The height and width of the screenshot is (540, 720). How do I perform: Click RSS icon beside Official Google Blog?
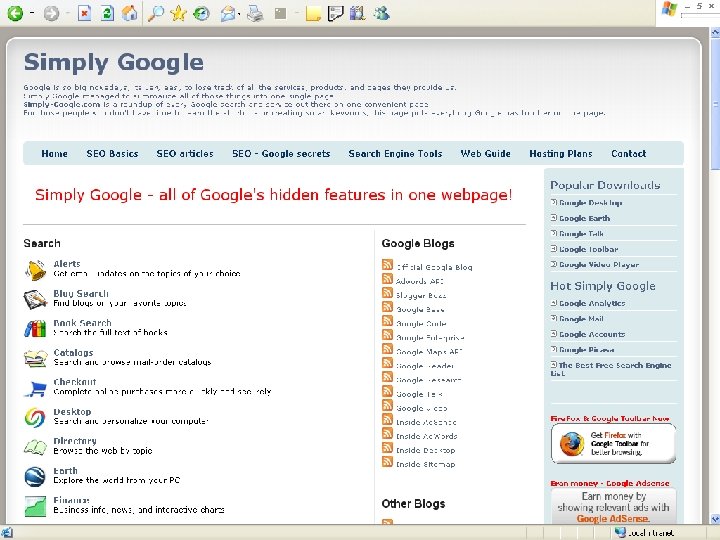(388, 265)
